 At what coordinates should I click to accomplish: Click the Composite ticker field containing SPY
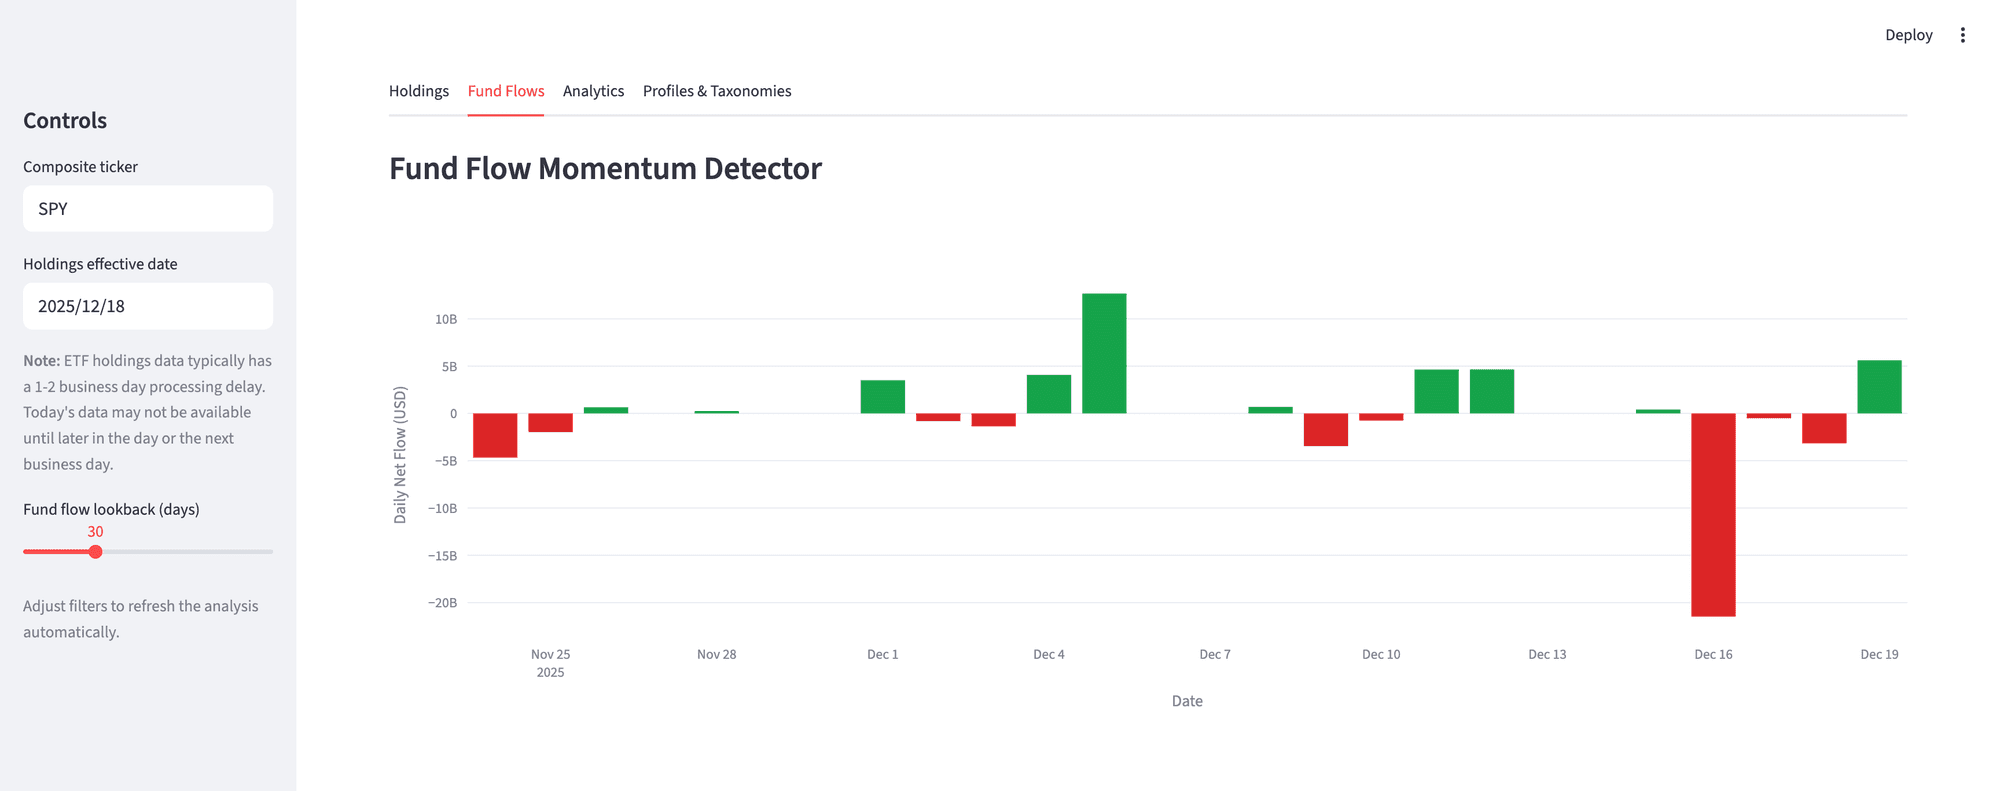[148, 209]
